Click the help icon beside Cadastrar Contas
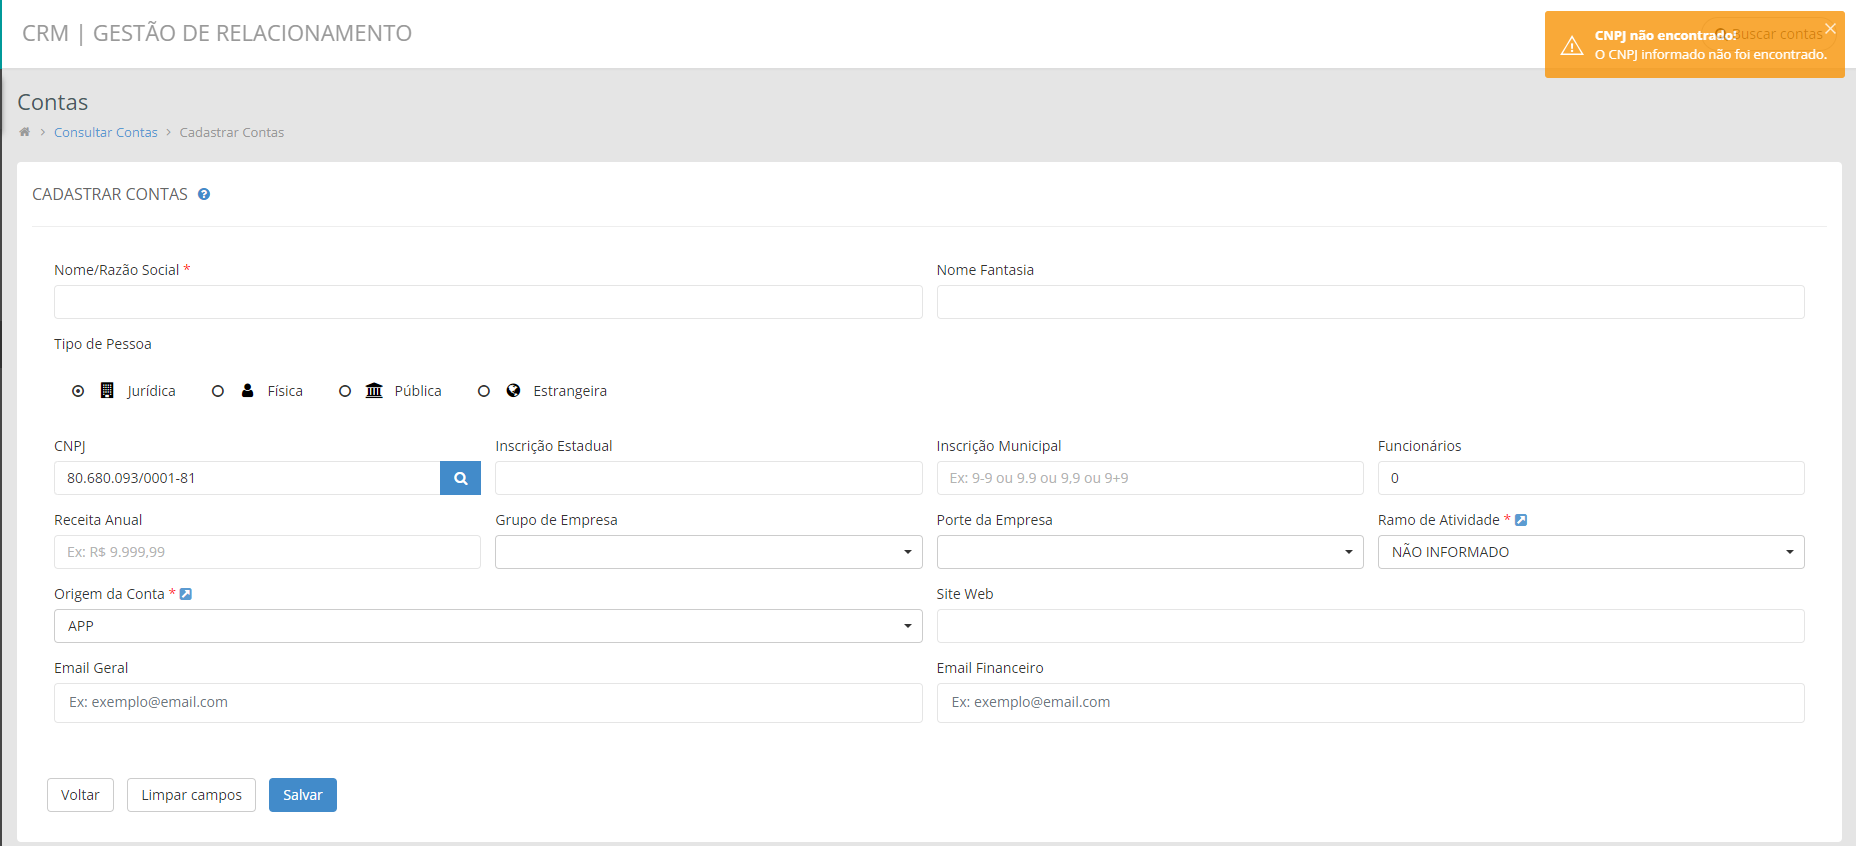Viewport: 1856px width, 846px height. click(x=204, y=194)
